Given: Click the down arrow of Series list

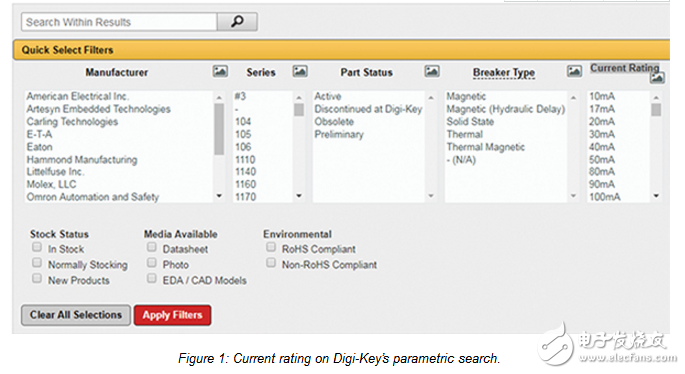Looking at the screenshot, I should click(x=299, y=196).
